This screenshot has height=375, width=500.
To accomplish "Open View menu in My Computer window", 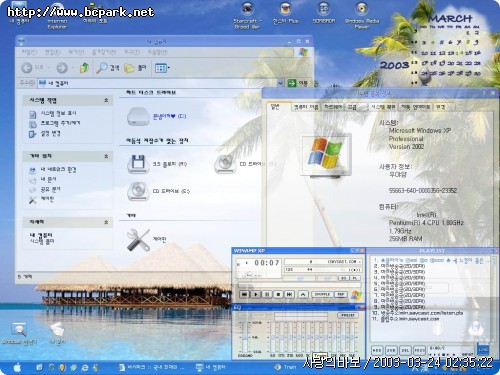I will click(x=76, y=52).
